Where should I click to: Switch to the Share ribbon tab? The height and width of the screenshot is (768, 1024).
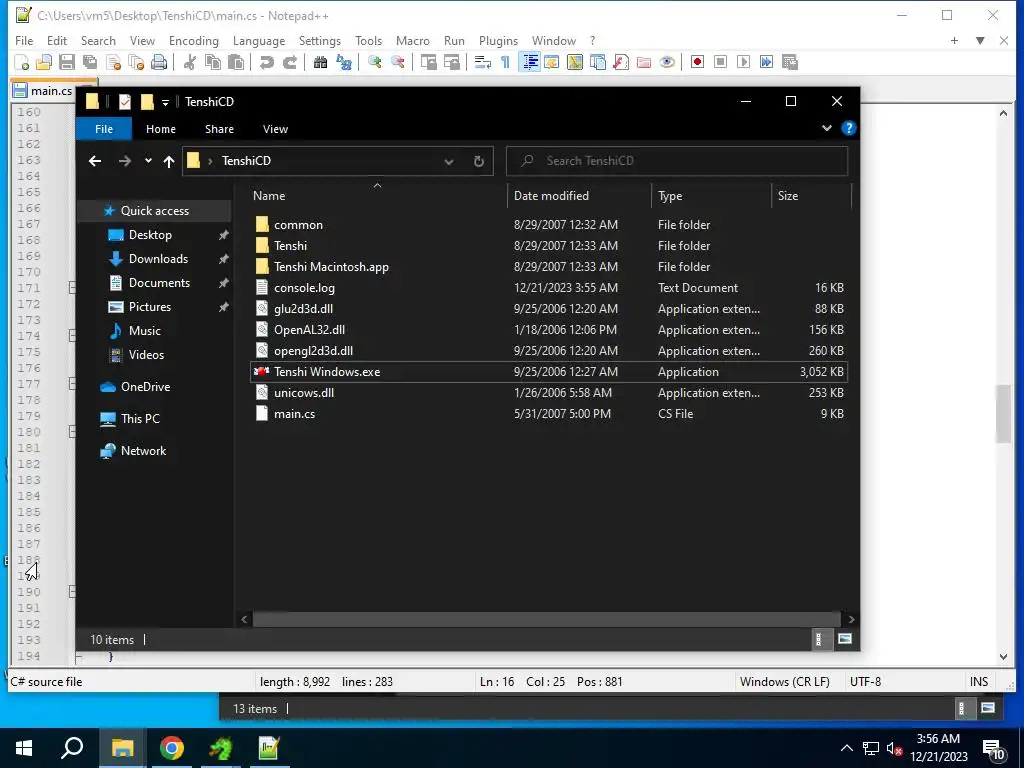point(219,129)
